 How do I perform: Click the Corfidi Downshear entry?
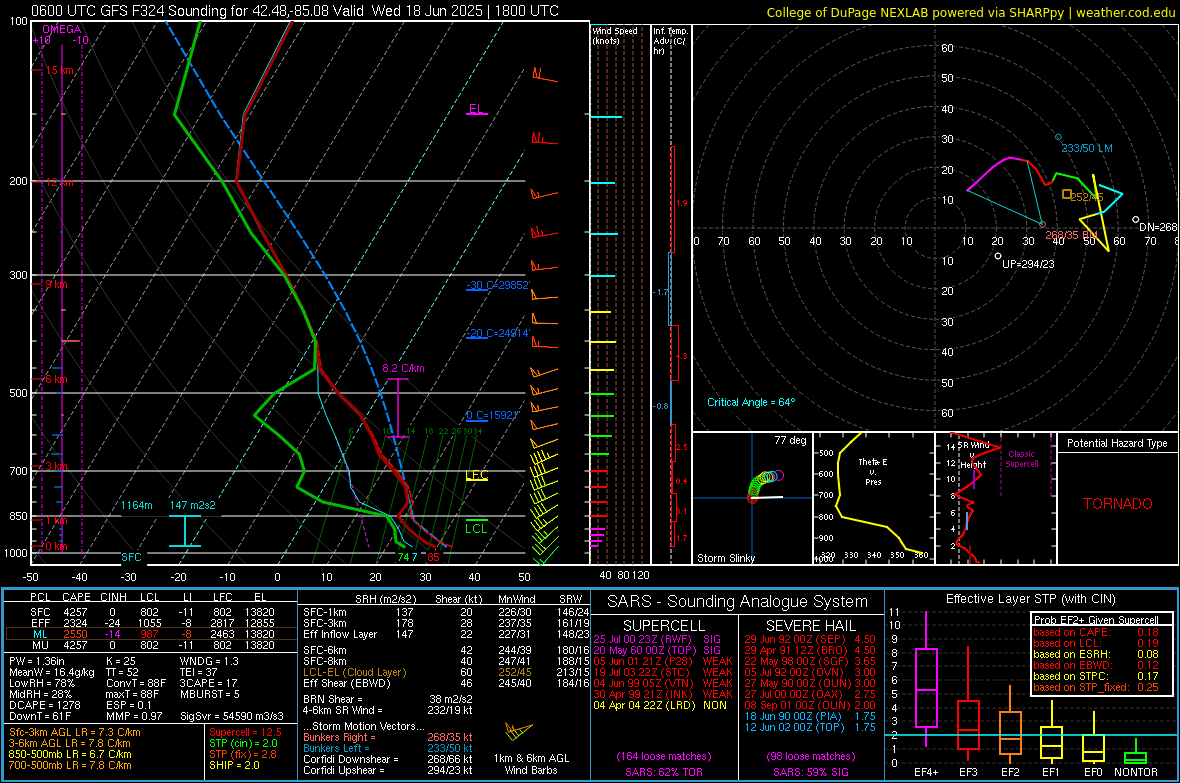coord(388,759)
